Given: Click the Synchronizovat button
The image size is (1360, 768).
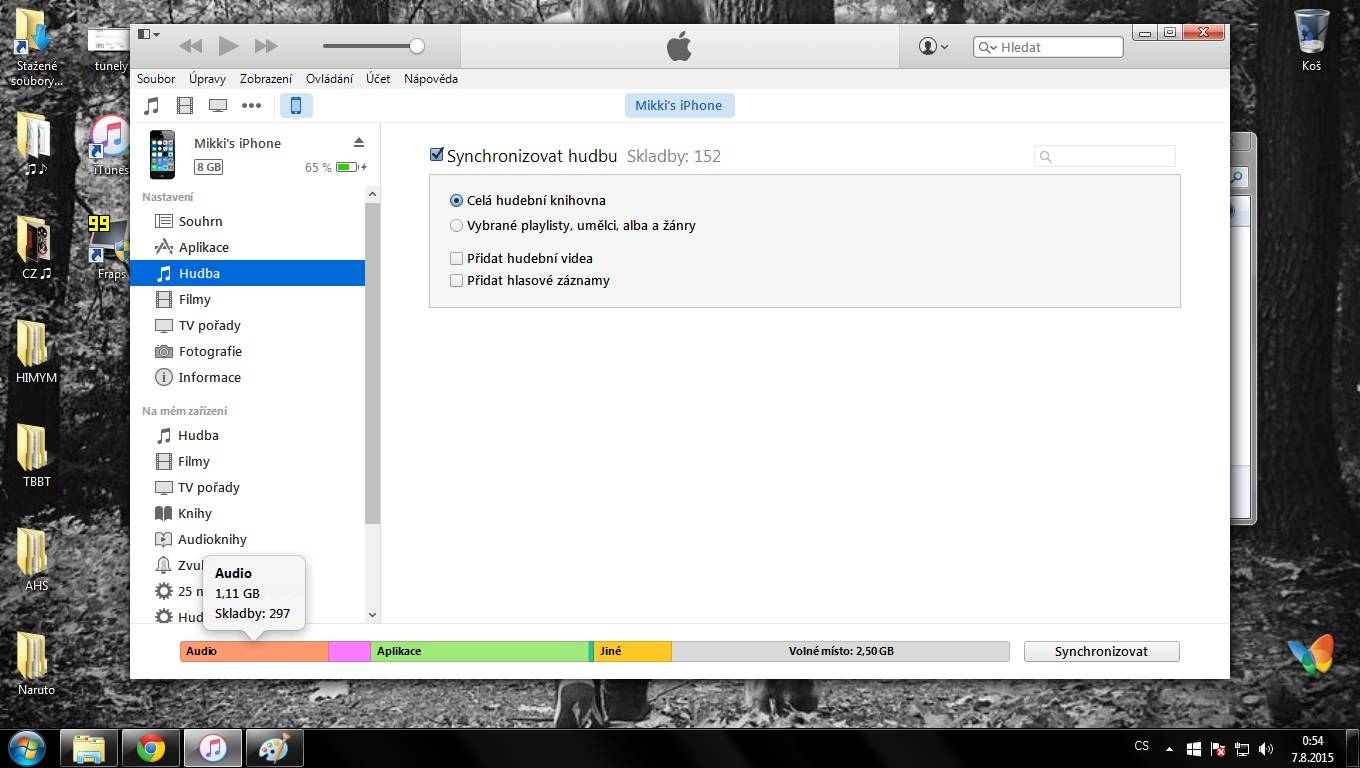Looking at the screenshot, I should (1101, 651).
